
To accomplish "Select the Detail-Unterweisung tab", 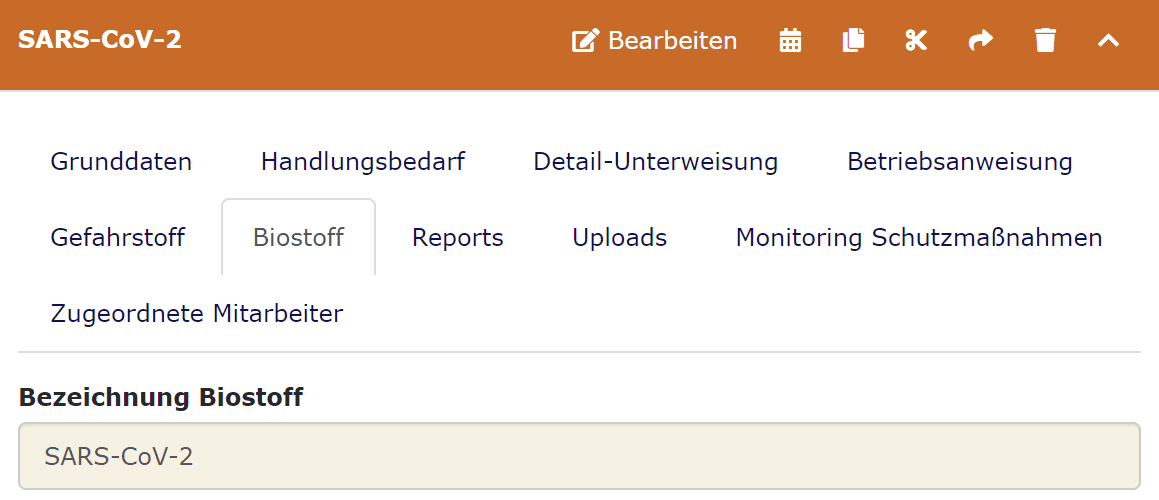I will click(655, 161).
